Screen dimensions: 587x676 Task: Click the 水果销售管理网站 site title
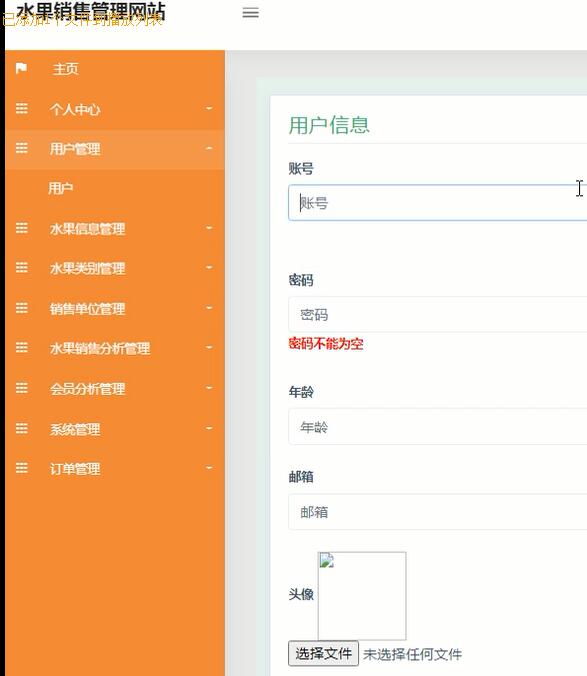point(91,12)
